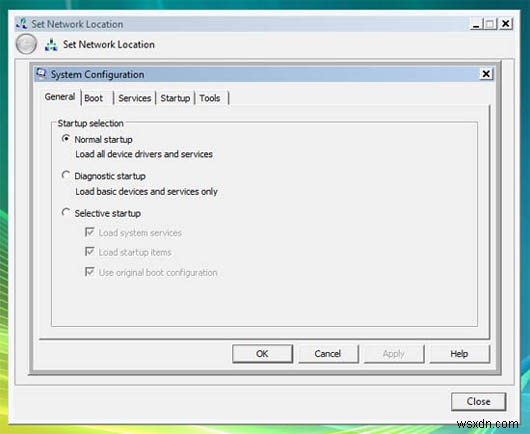Viewport: 530px width, 434px height.
Task: Open the Services tab
Action: click(x=135, y=98)
